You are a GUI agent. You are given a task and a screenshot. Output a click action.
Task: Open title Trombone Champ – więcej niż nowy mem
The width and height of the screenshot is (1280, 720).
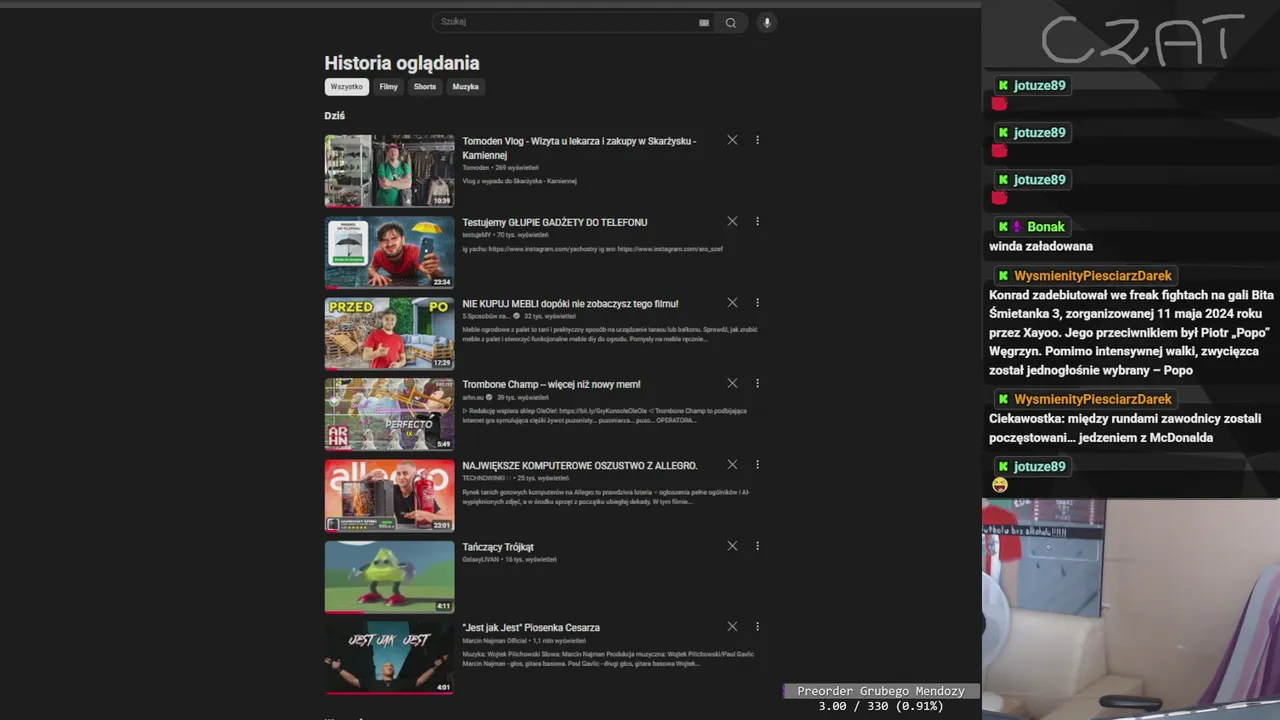(551, 384)
